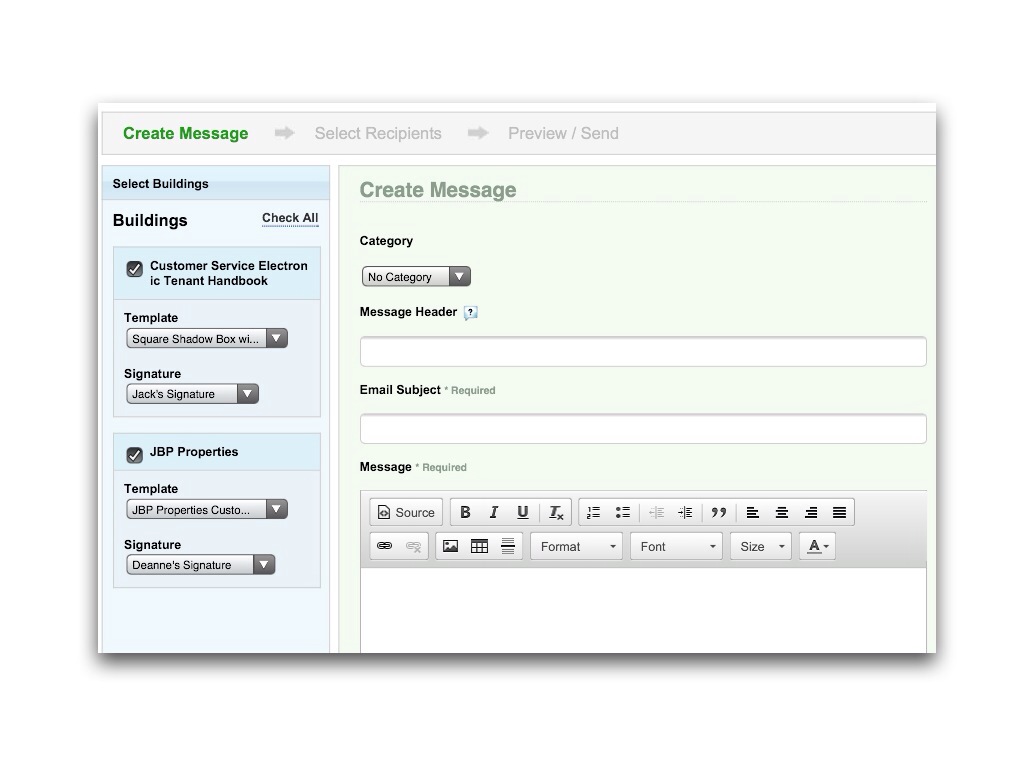Uncheck the JBP Properties building checkbox
This screenshot has width=1024, height=768.
135,455
